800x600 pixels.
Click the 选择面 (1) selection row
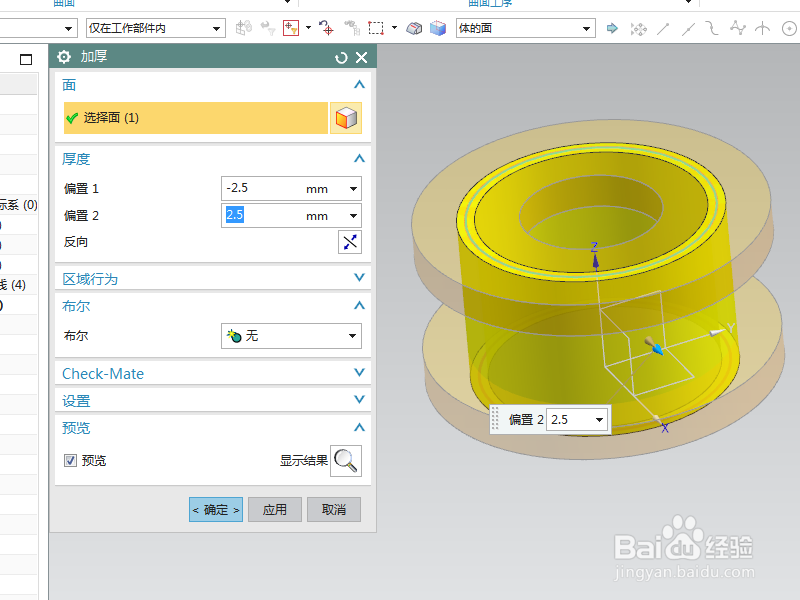[x=195, y=118]
